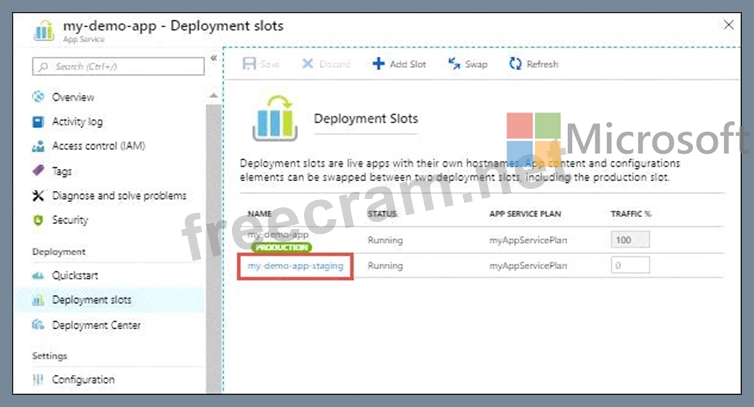Open Access control (IAM)
The height and width of the screenshot is (407, 754).
click(99, 146)
